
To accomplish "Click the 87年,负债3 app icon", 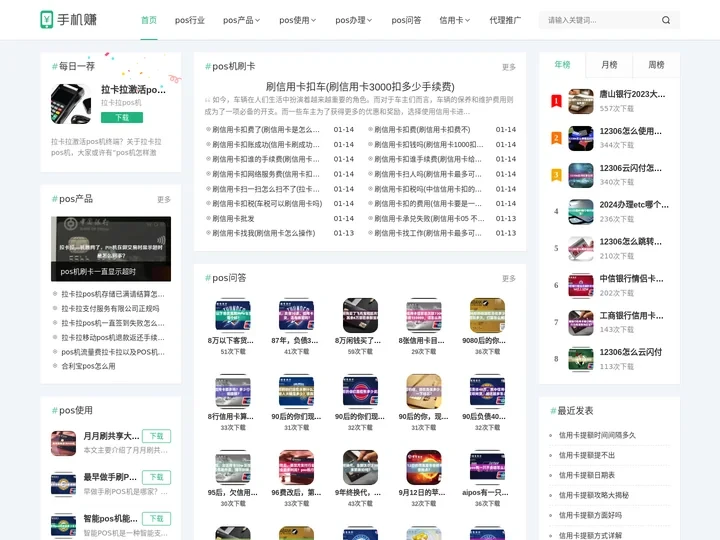I will 297,315.
